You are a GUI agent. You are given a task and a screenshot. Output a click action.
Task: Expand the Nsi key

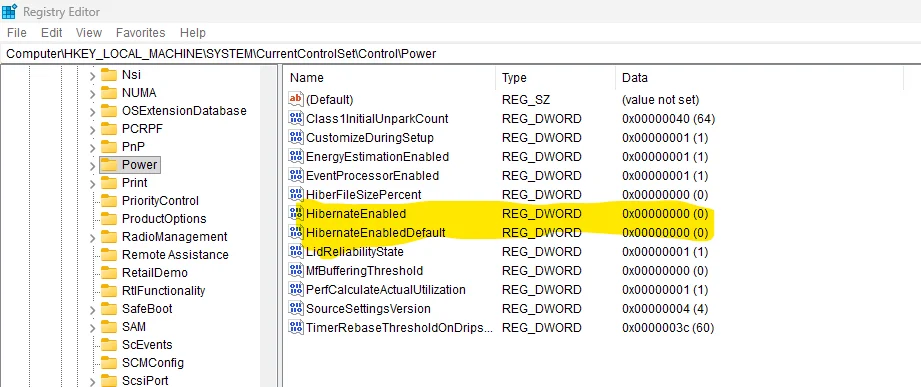point(92,76)
